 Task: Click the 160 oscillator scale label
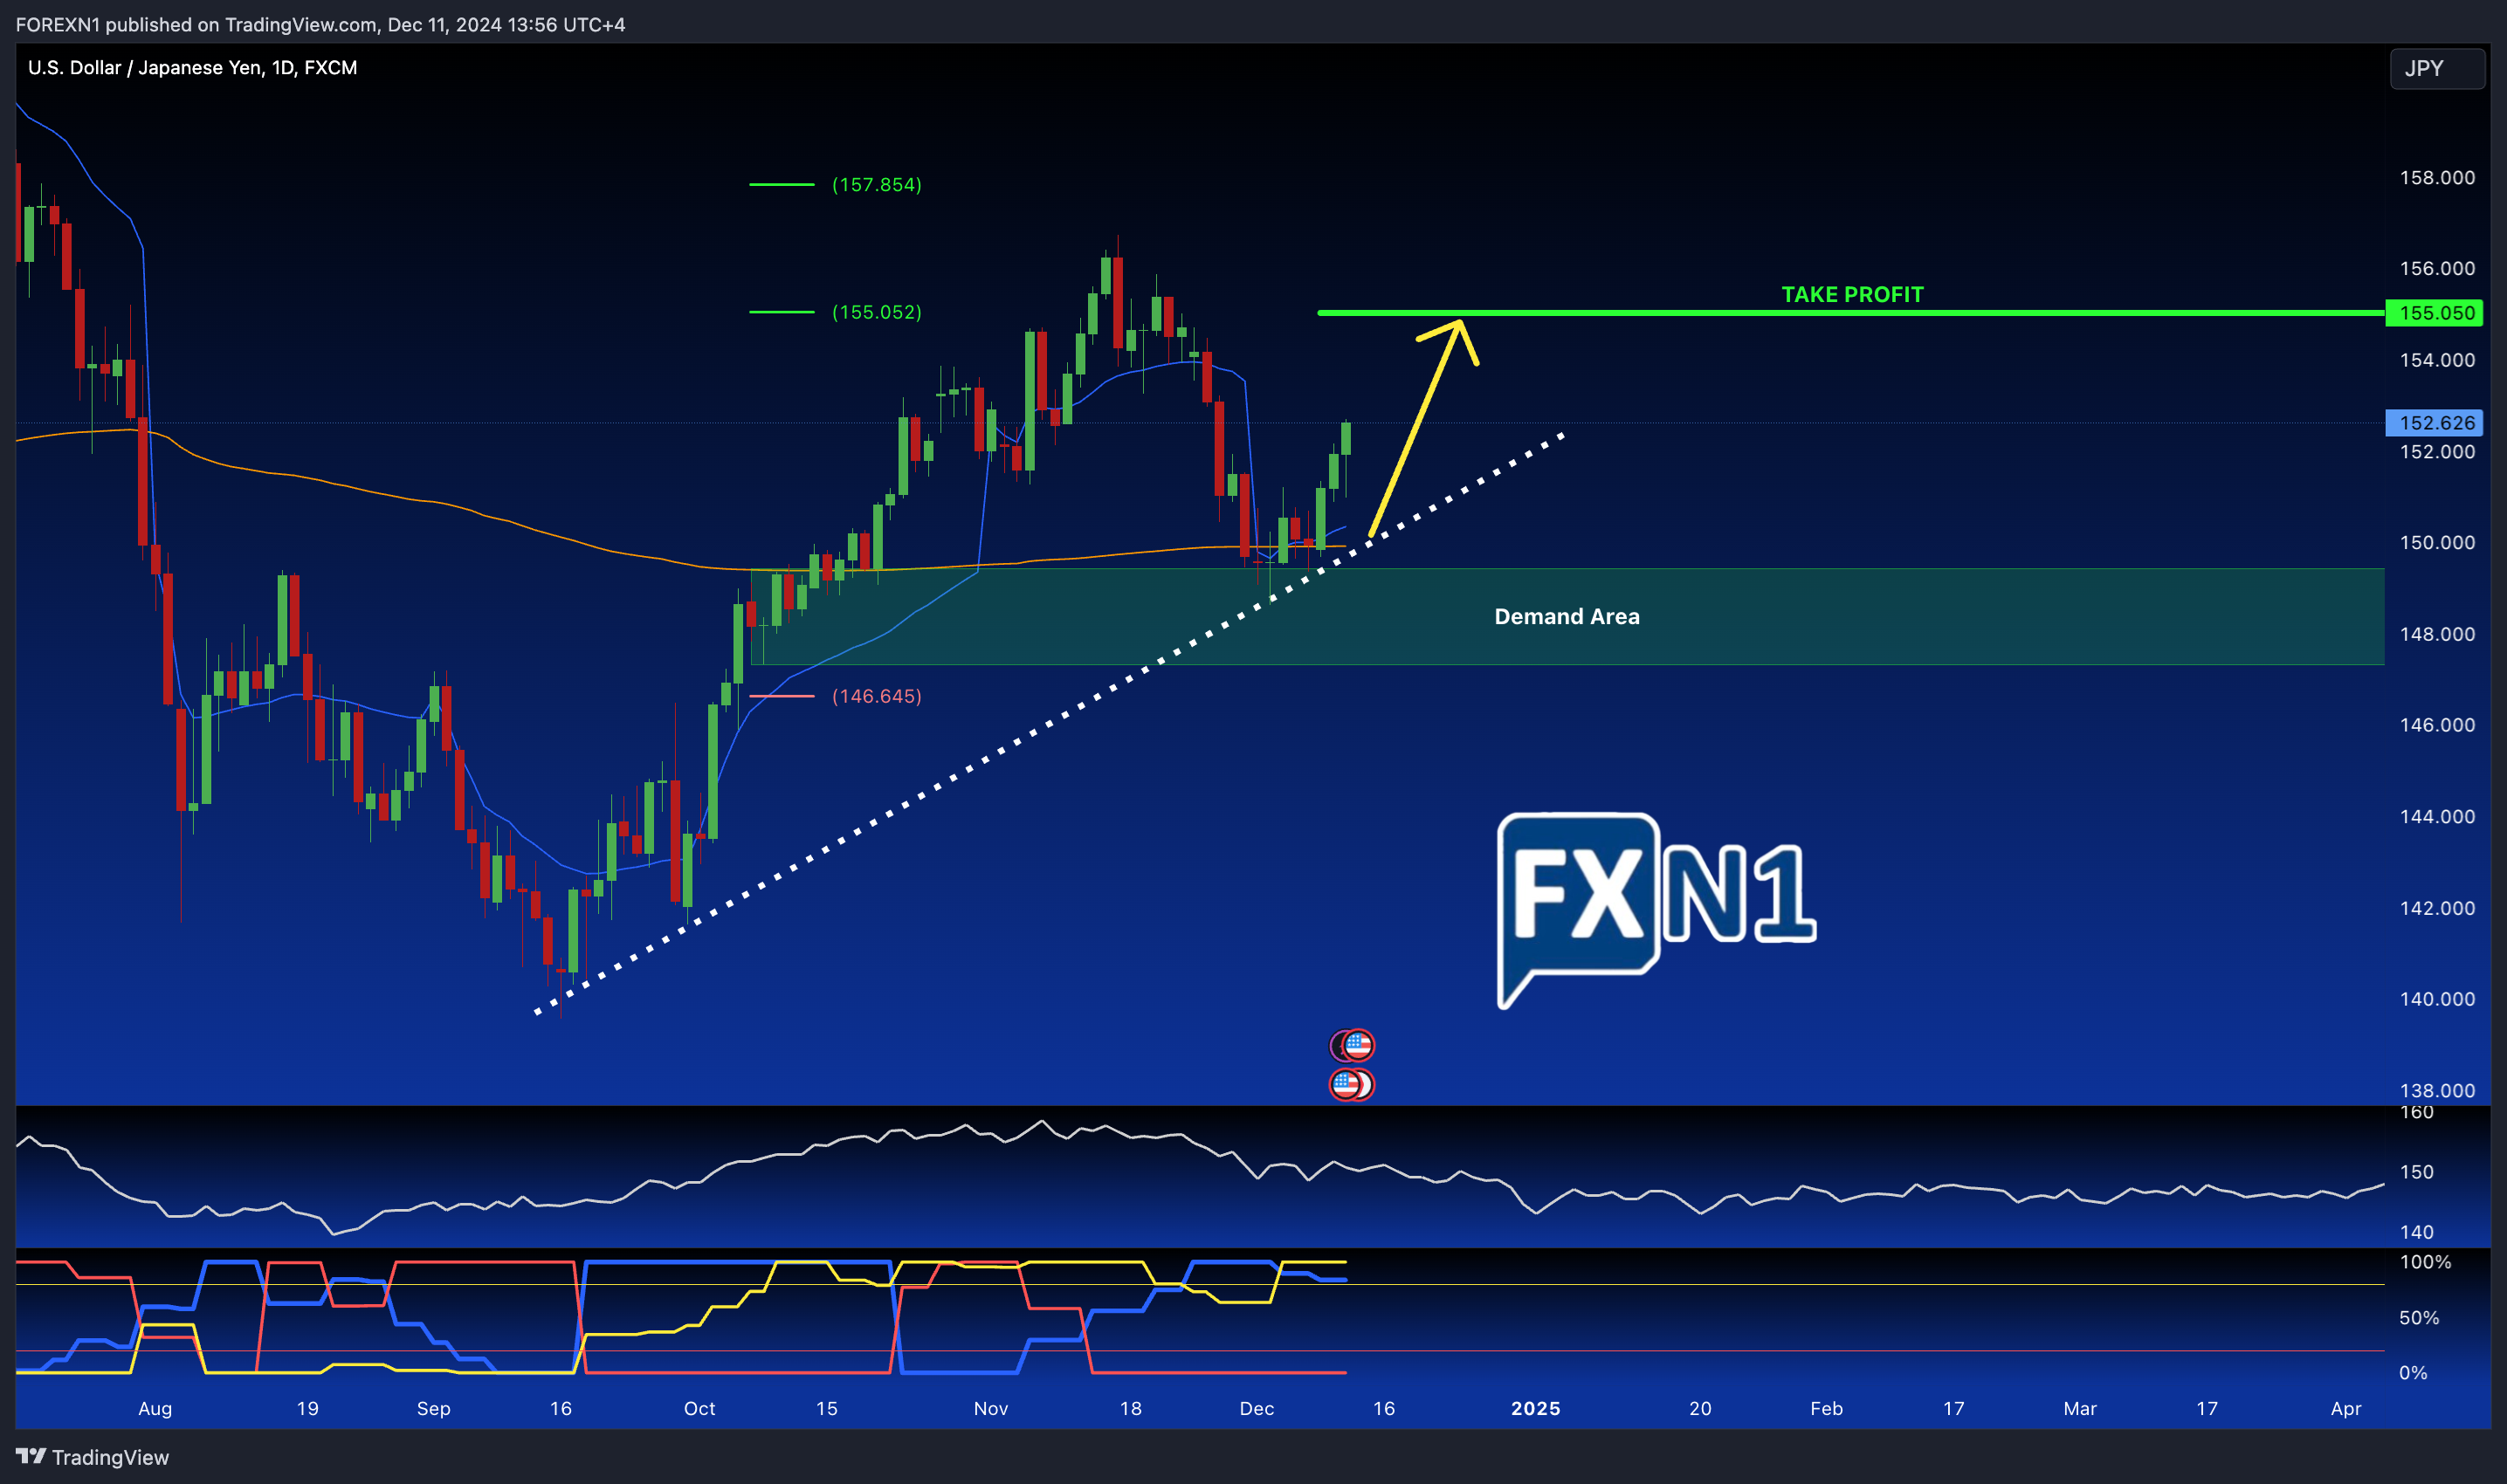[x=2416, y=1112]
